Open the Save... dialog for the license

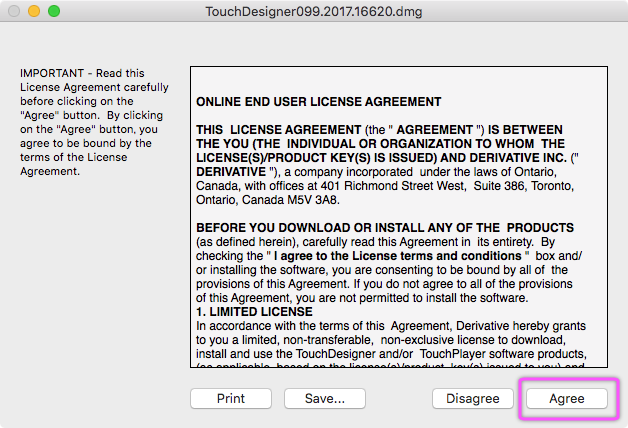[324, 398]
